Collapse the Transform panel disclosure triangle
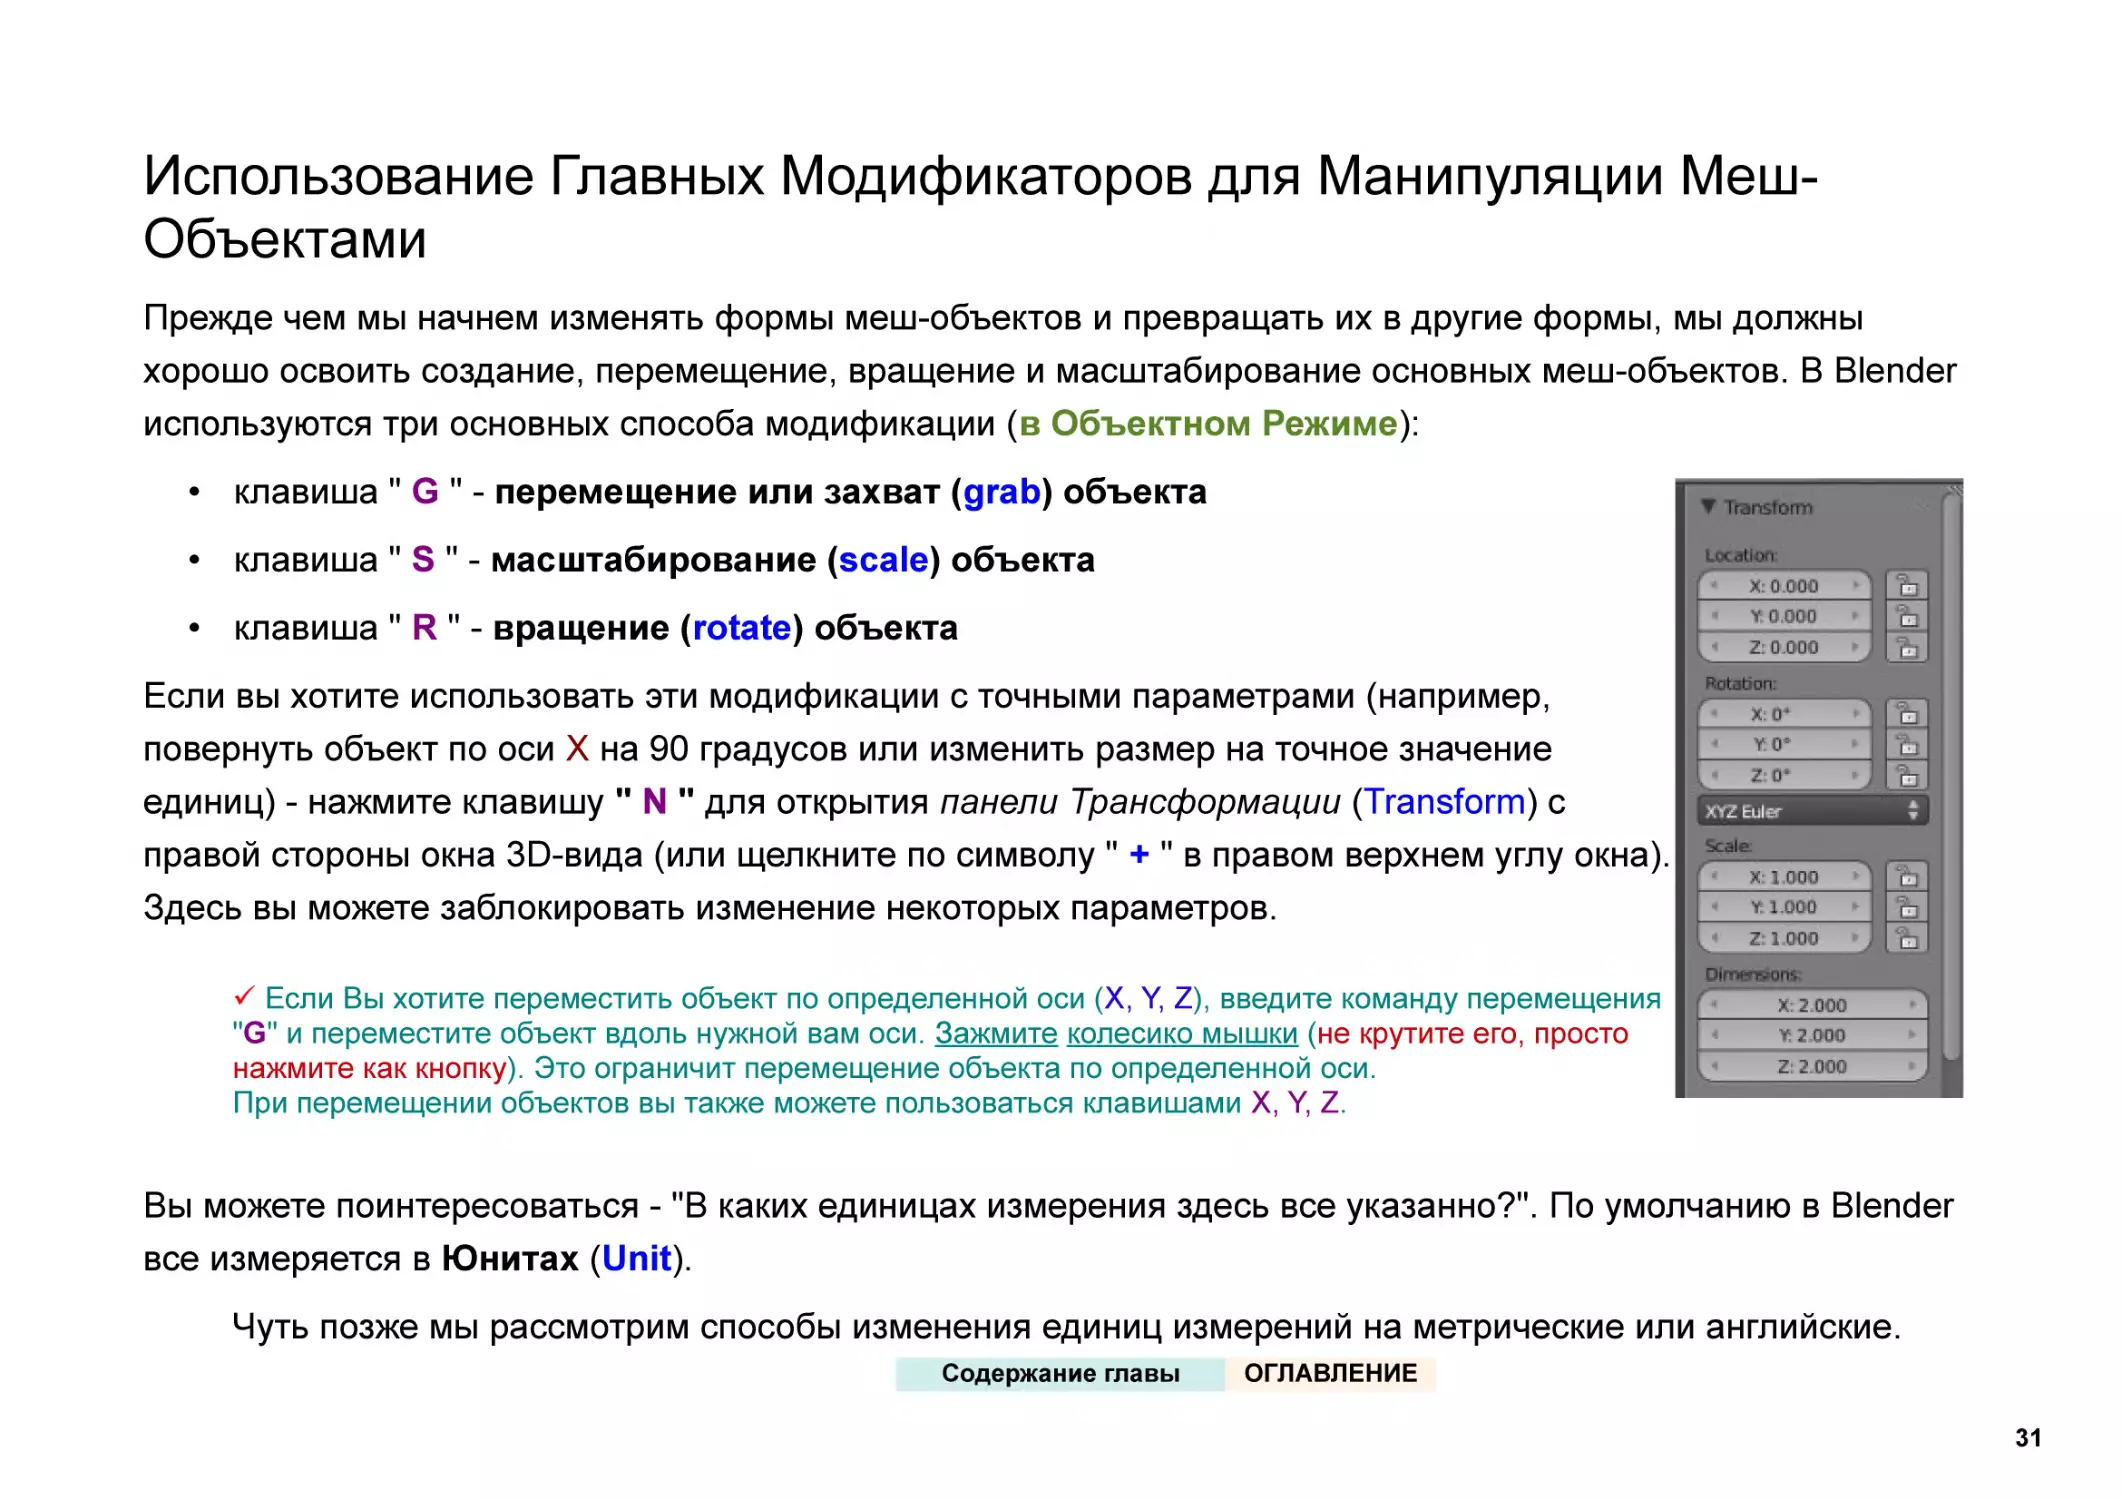The width and height of the screenshot is (2122, 1500). coord(1708,506)
